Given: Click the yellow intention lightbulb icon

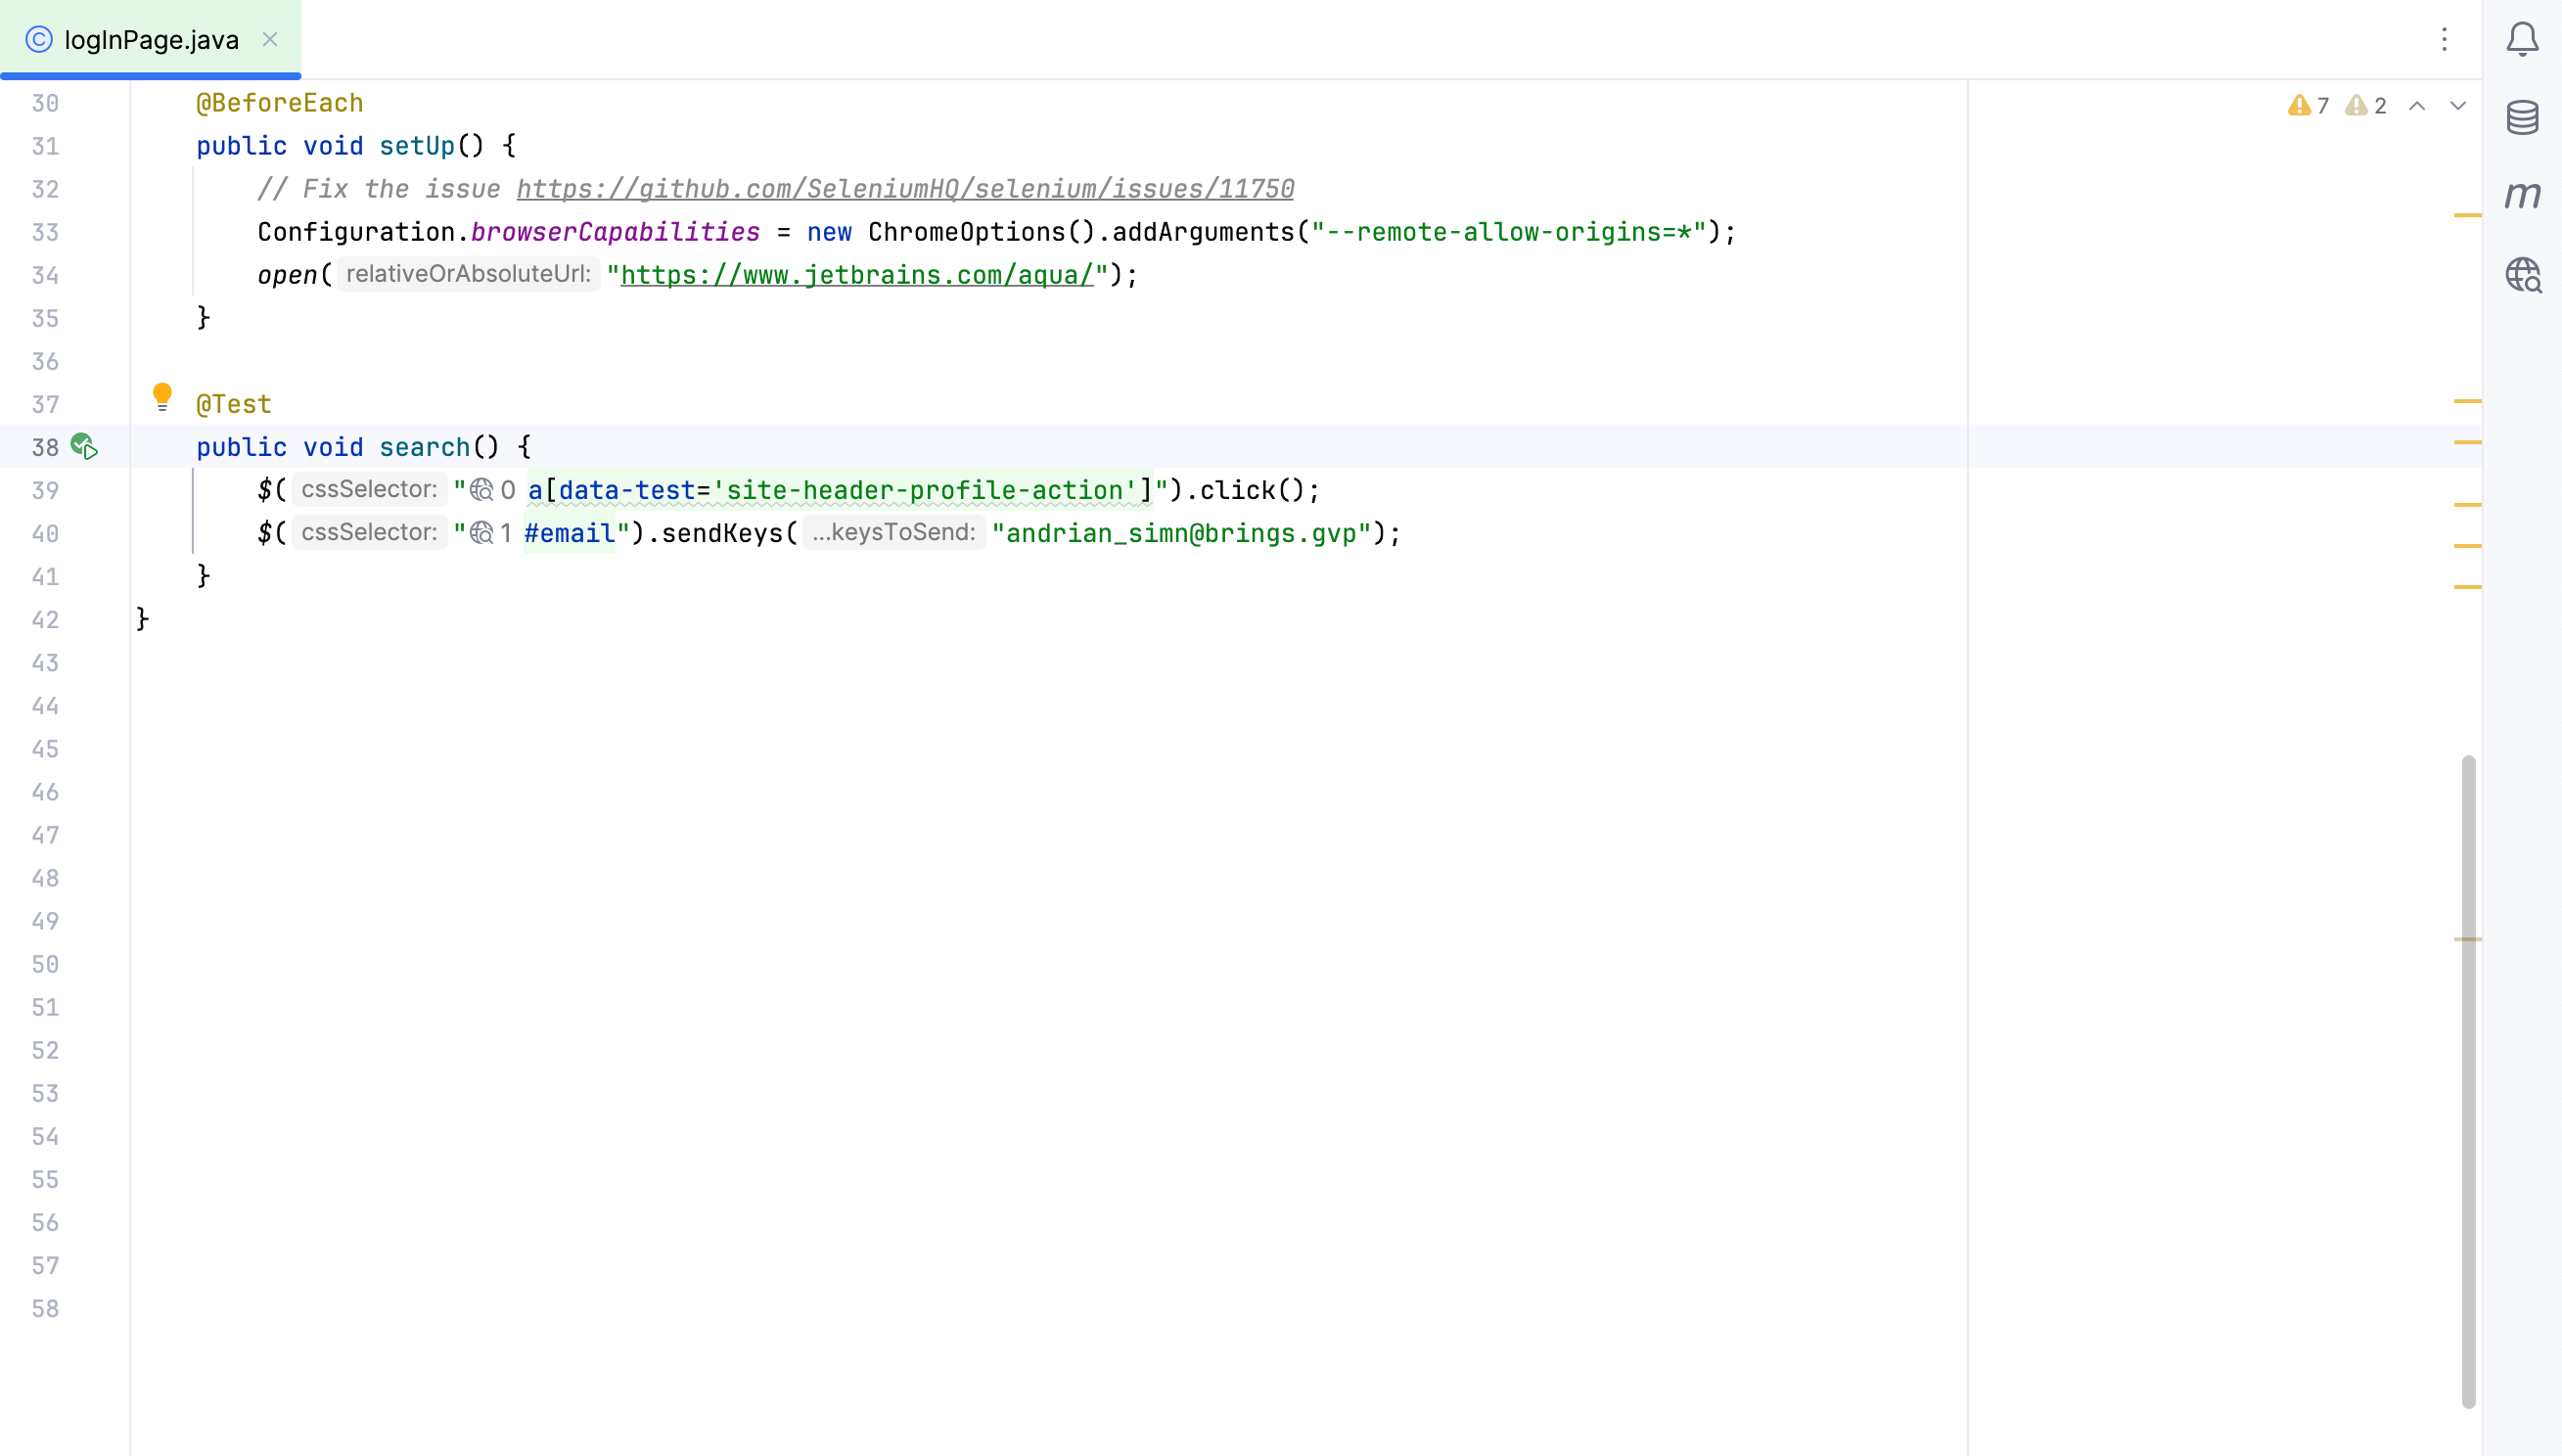Looking at the screenshot, I should [x=162, y=397].
